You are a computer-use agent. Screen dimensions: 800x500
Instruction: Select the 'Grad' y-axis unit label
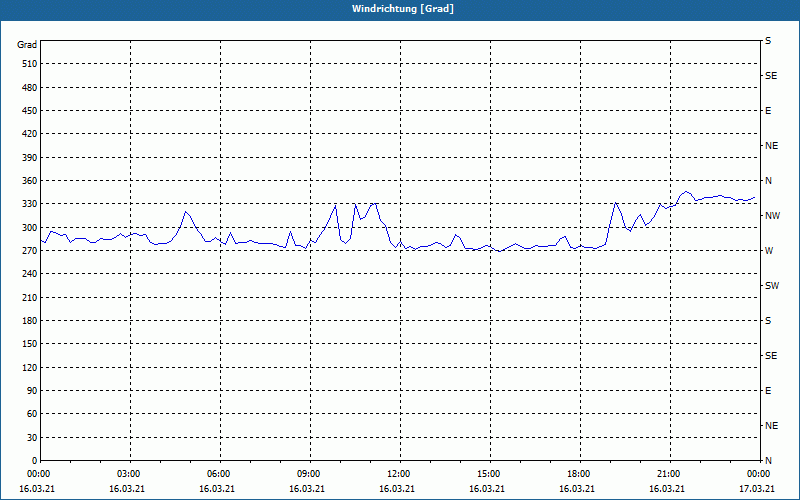[x=27, y=45]
